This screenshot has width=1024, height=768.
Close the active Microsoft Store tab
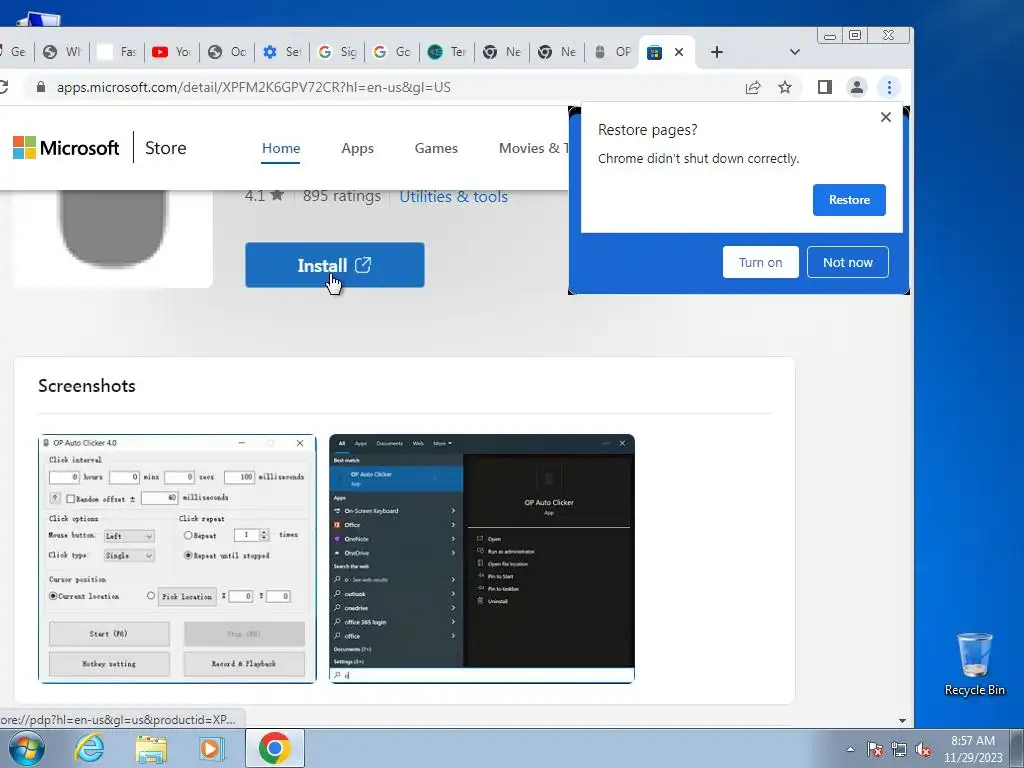tap(679, 52)
